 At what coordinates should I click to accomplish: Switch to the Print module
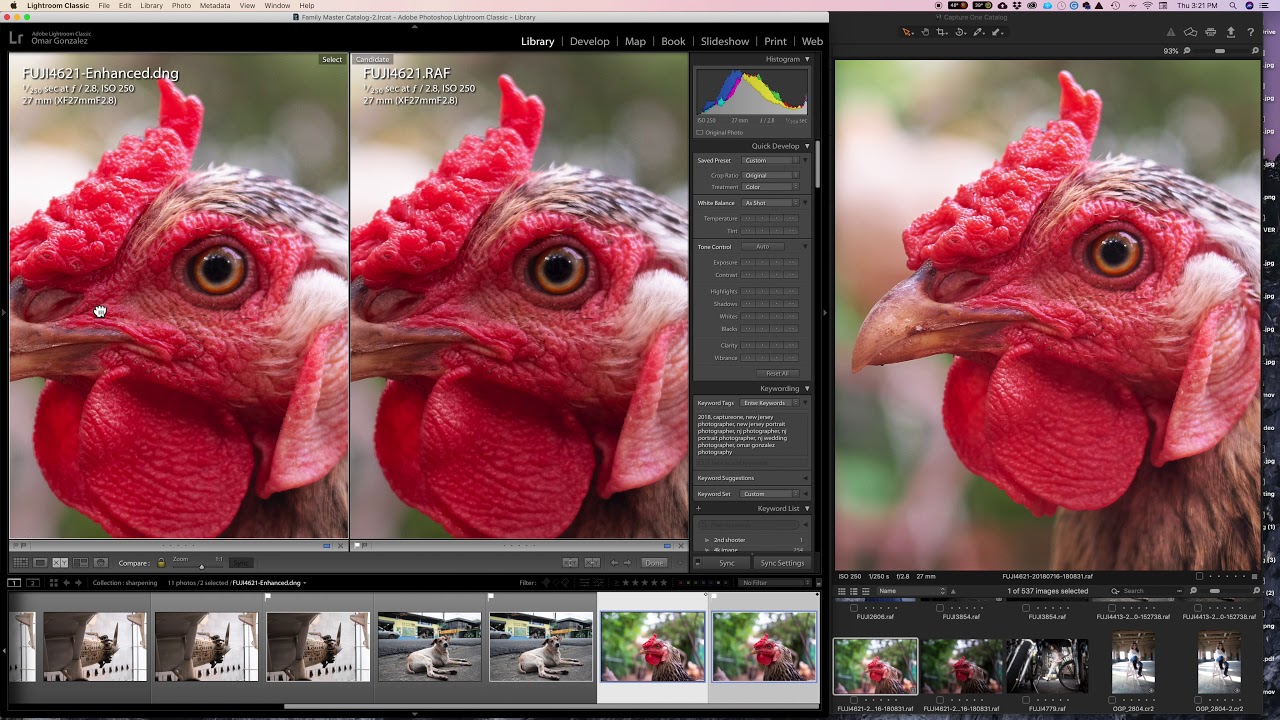tap(775, 41)
